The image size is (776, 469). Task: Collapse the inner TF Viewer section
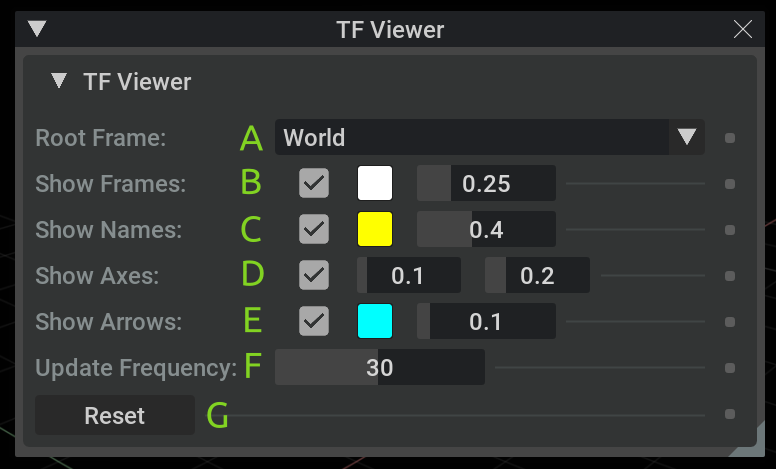pyautogui.click(x=60, y=81)
